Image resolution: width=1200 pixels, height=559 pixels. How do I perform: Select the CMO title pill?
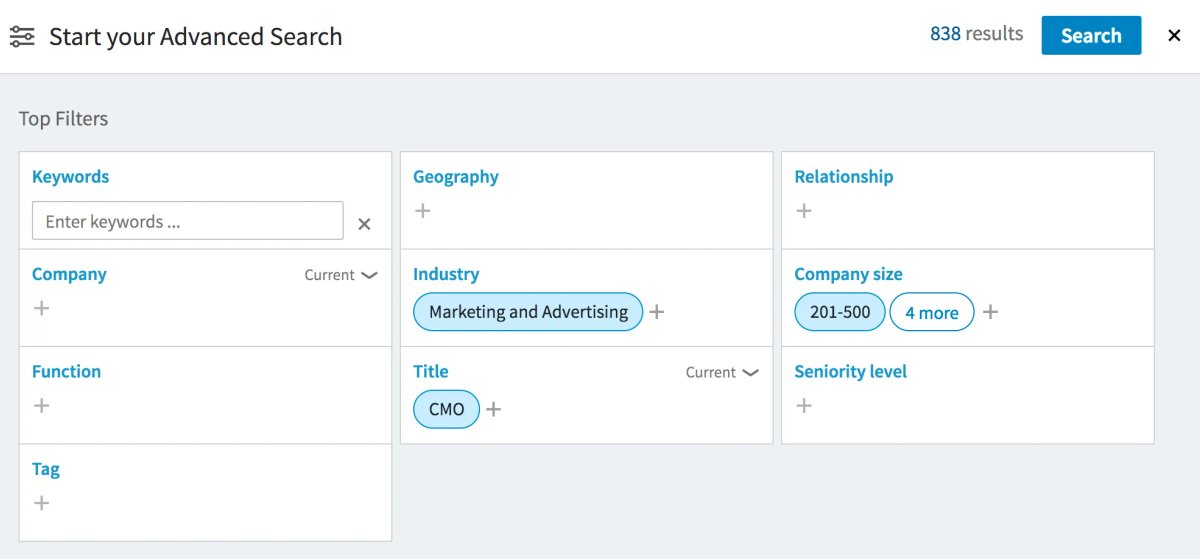(x=446, y=409)
